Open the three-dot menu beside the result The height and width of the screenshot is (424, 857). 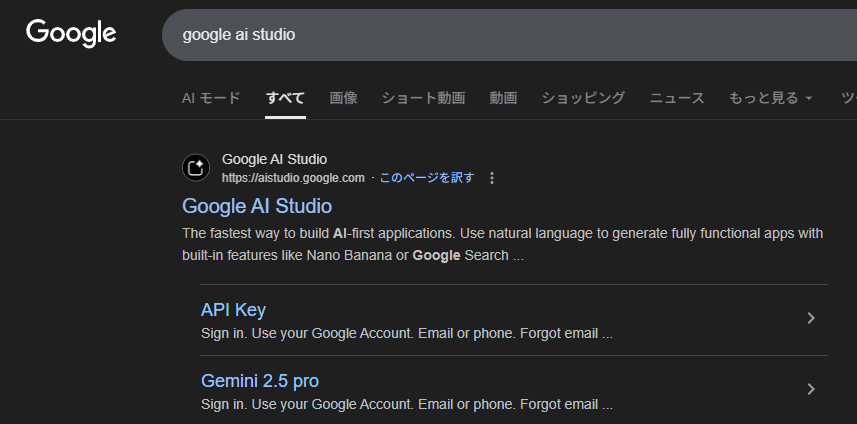[491, 178]
